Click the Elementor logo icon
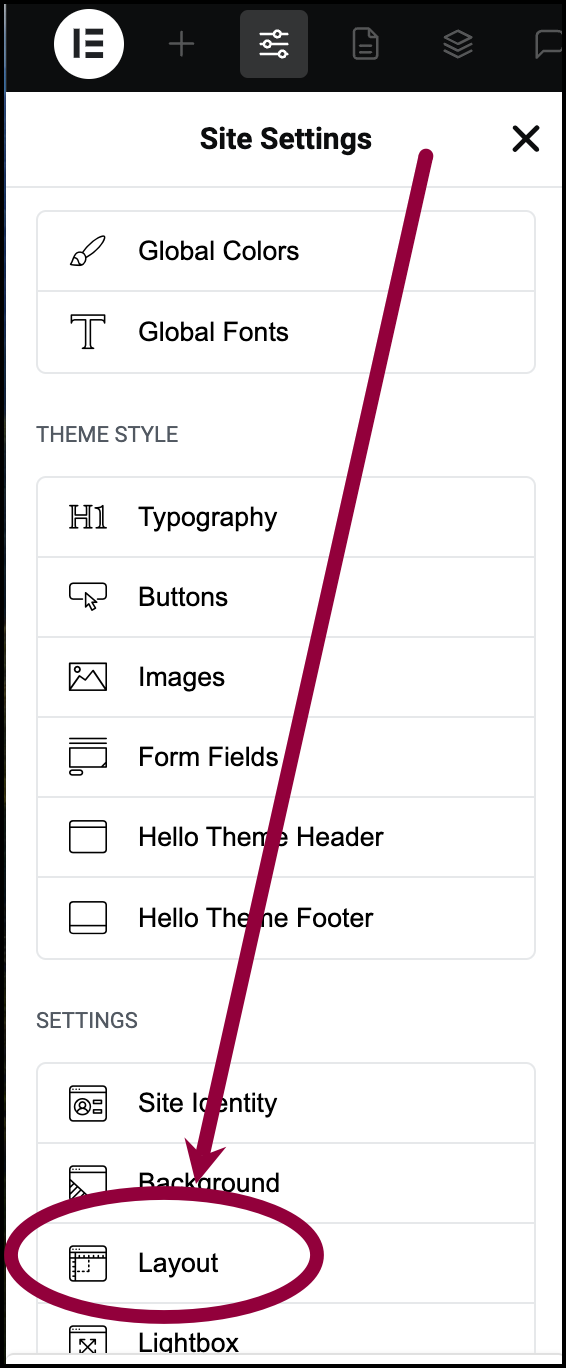This screenshot has width=566, height=1368. pyautogui.click(x=89, y=44)
